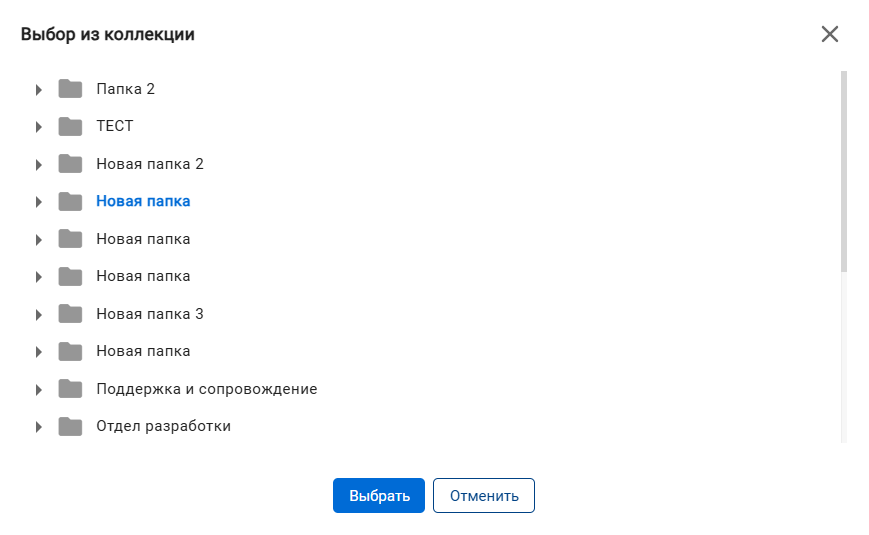The height and width of the screenshot is (535, 869).
Task: Expand the Новая папка 3 arrow
Action: pos(38,314)
